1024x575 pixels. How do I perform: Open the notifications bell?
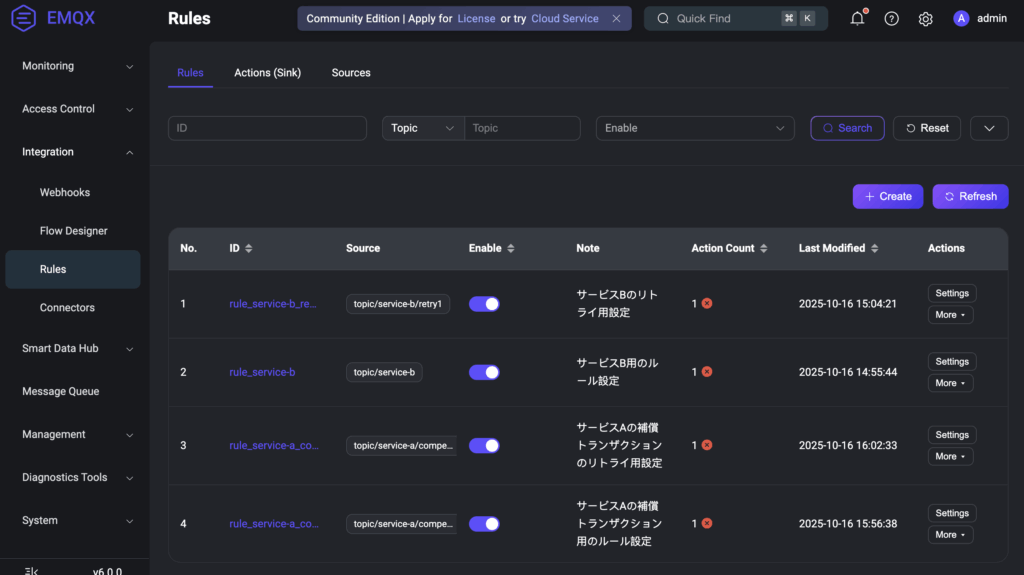click(x=857, y=18)
